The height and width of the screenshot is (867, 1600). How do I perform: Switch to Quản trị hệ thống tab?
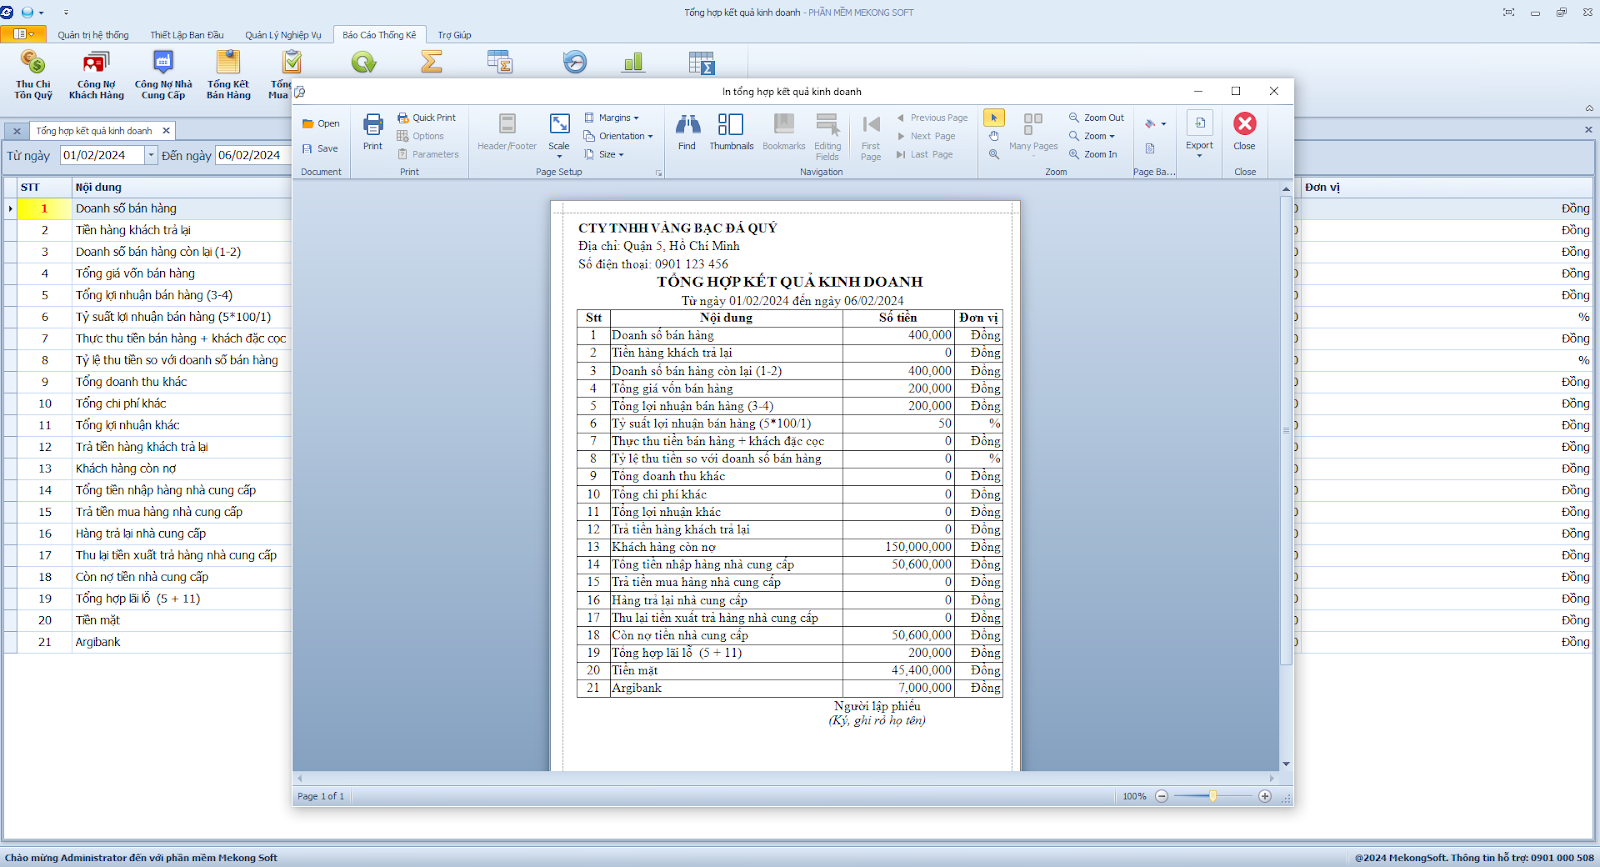(x=93, y=35)
